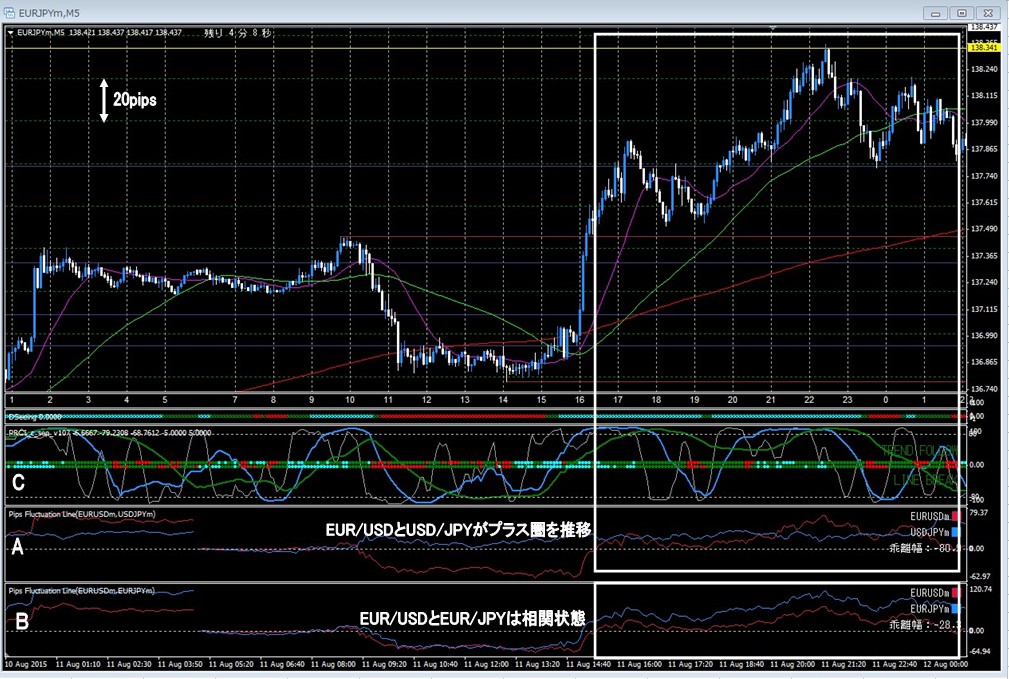
Task: Click the 120.74 scale value
Action: [x=981, y=589]
